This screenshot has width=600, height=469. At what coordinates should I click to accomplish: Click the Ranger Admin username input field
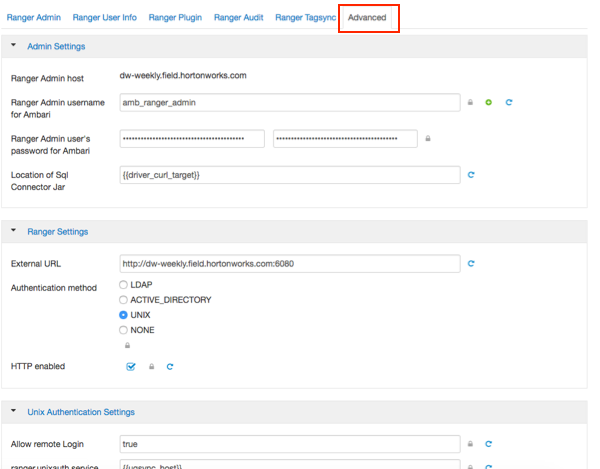(x=290, y=103)
